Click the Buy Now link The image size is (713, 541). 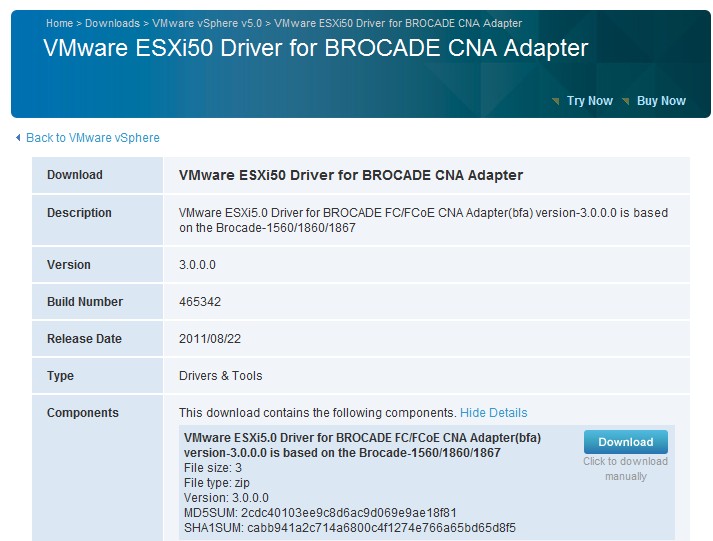click(661, 100)
